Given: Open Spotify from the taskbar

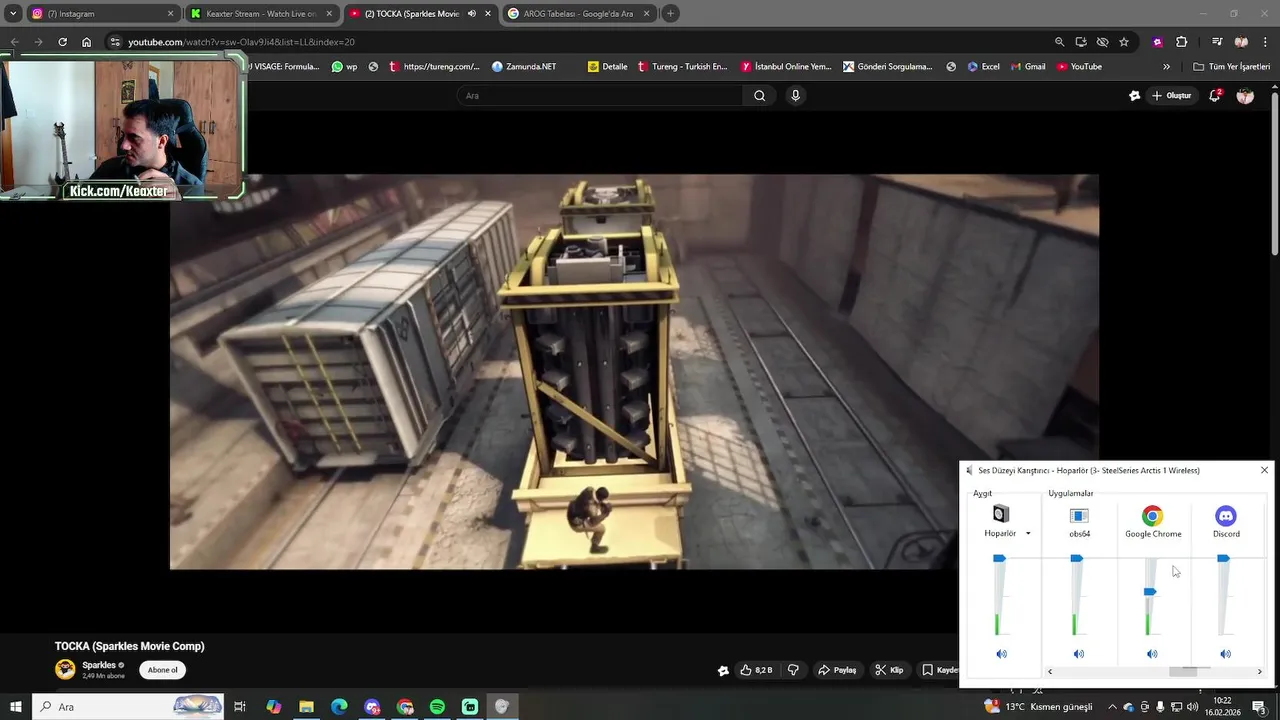Looking at the screenshot, I should coord(437,707).
